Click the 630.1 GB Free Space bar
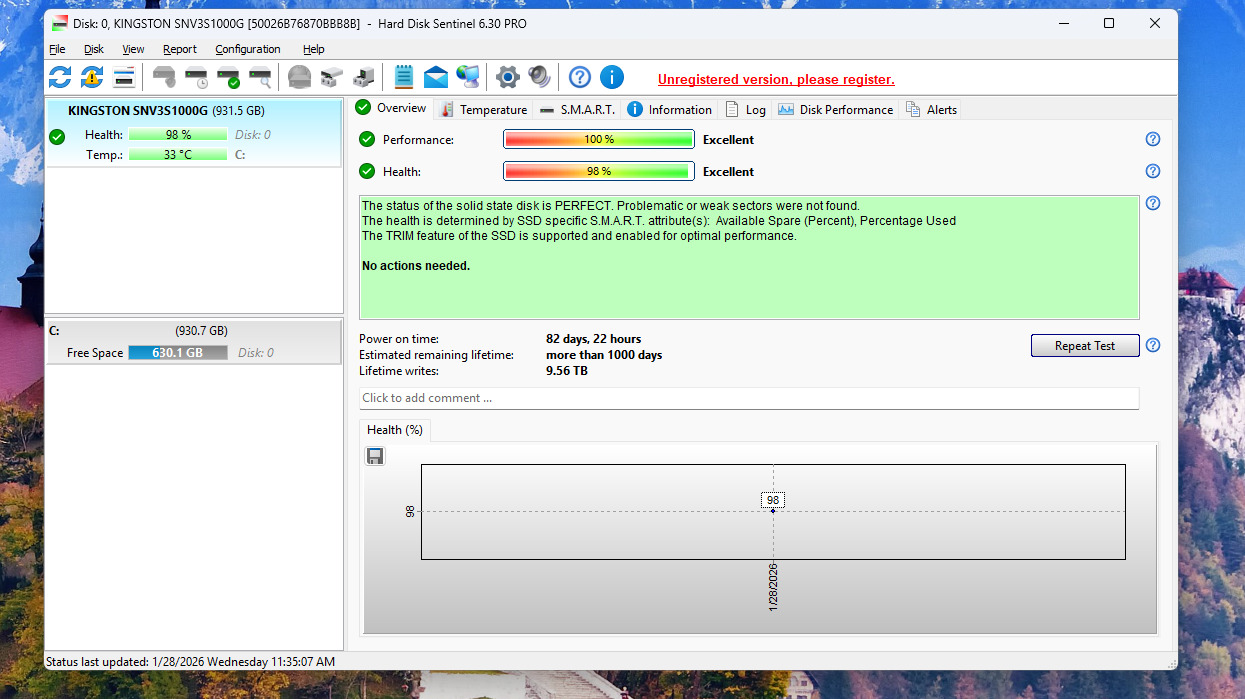Screen dimensions: 1245x699 pos(178,353)
